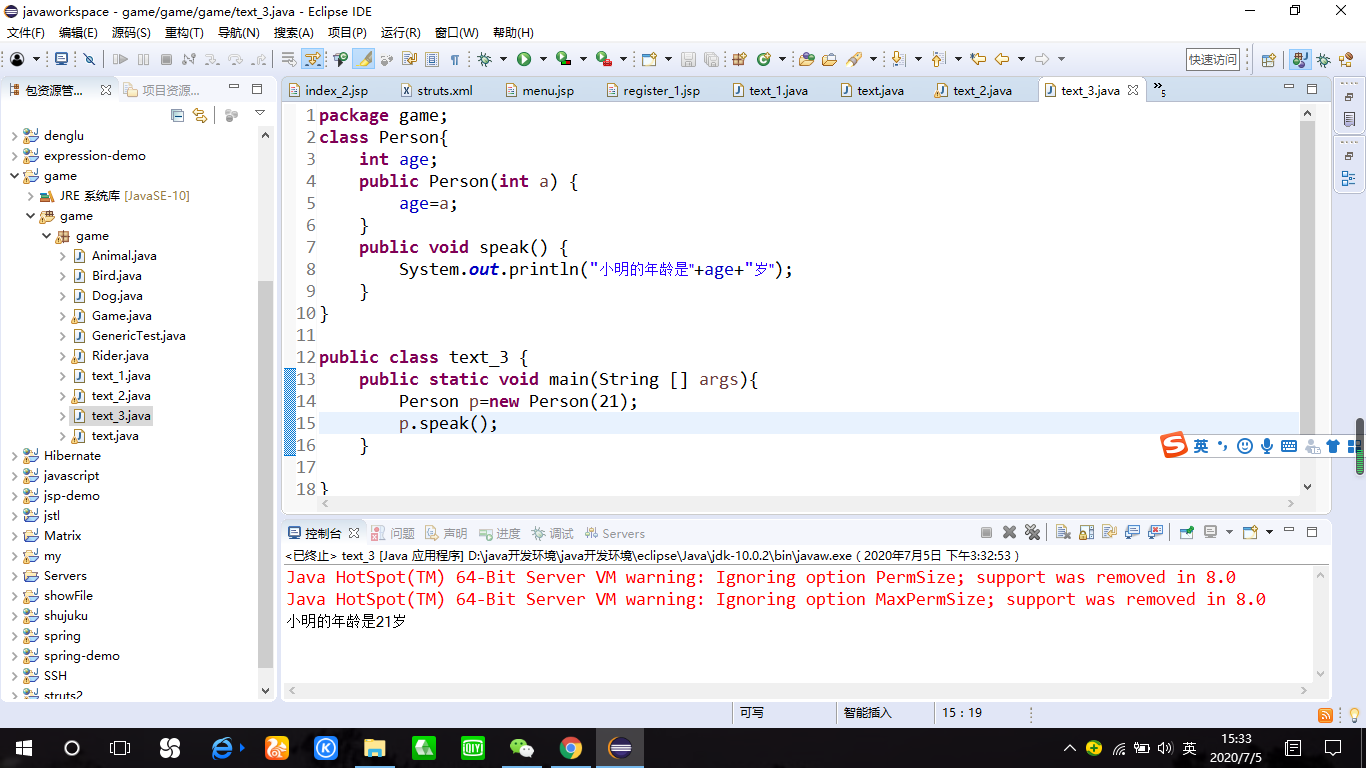Viewport: 1366px width, 768px height.
Task: Open WeChat from the taskbar
Action: point(521,747)
